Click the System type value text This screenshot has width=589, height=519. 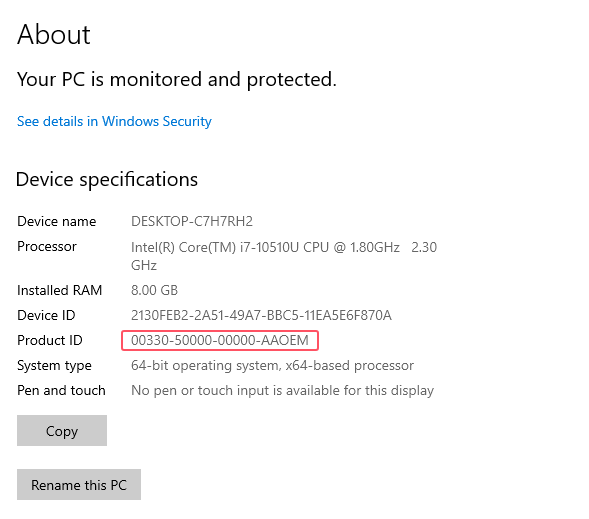click(x=272, y=365)
